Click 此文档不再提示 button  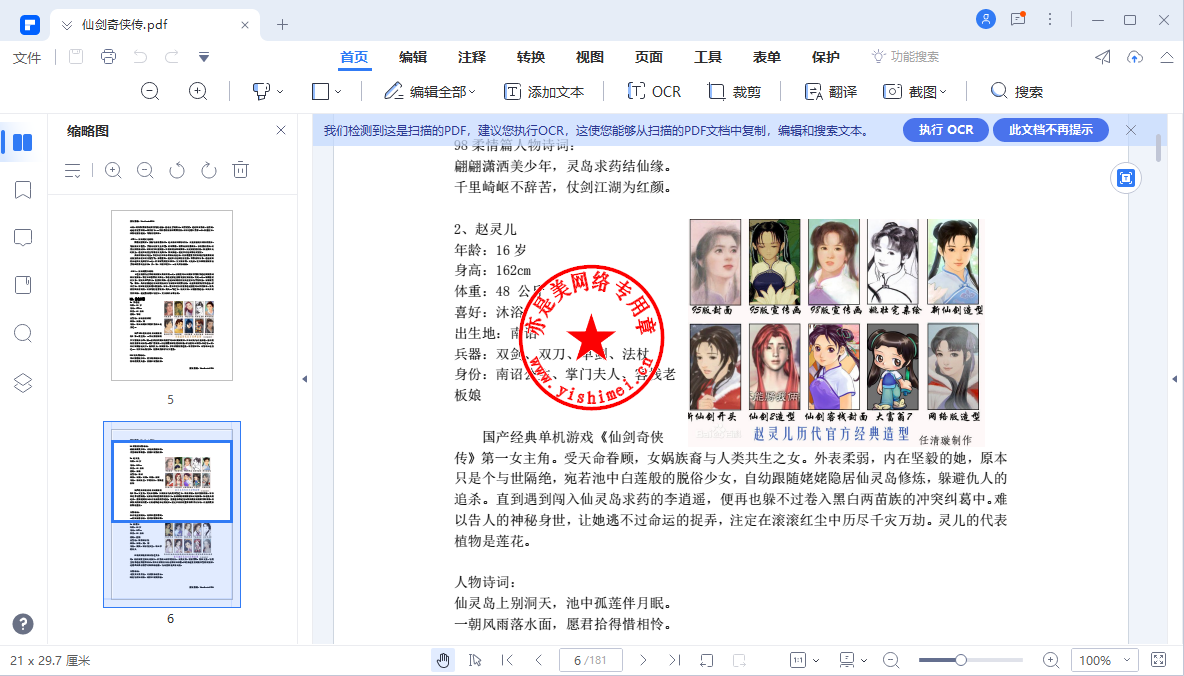[1050, 130]
